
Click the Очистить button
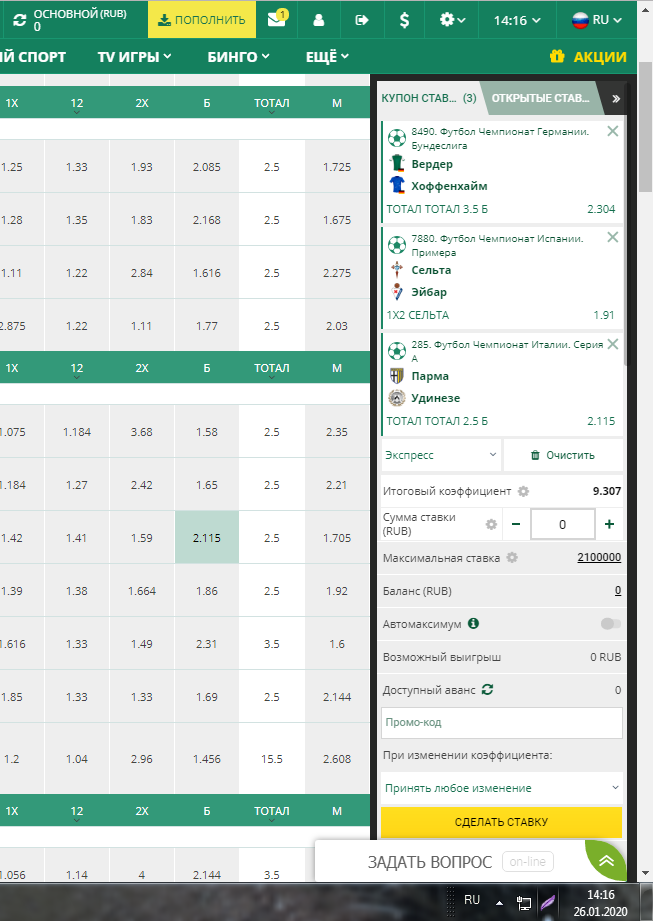(562, 455)
